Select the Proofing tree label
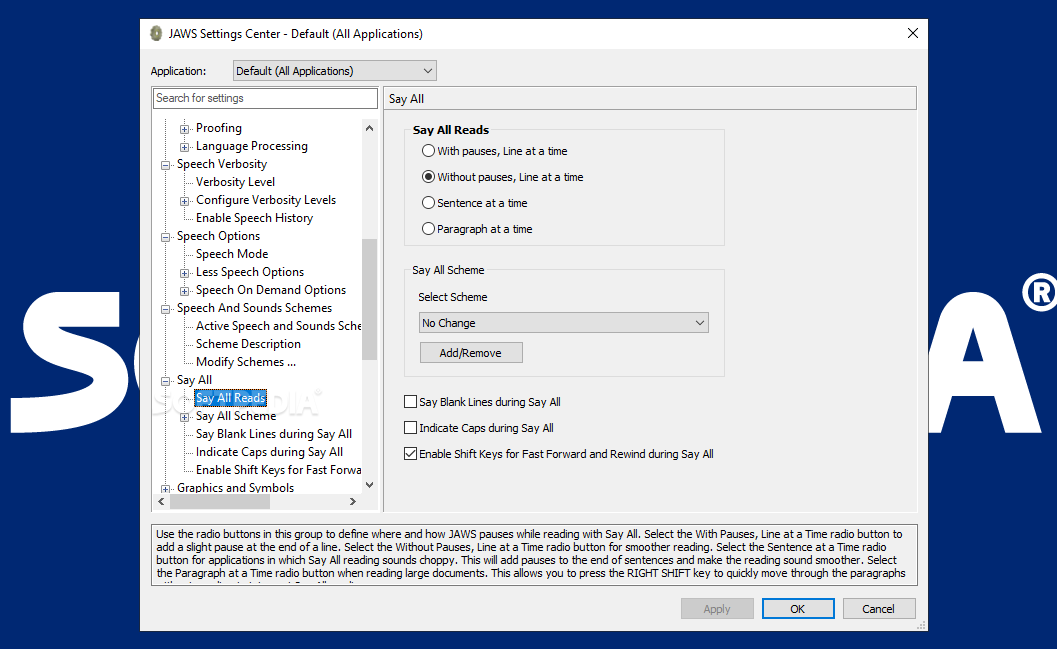Viewport: 1057px width, 649px height. pos(218,128)
